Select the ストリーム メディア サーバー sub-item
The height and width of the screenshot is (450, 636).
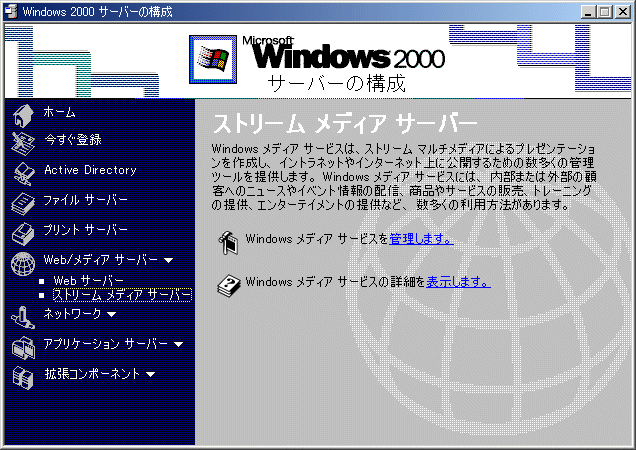coord(122,295)
